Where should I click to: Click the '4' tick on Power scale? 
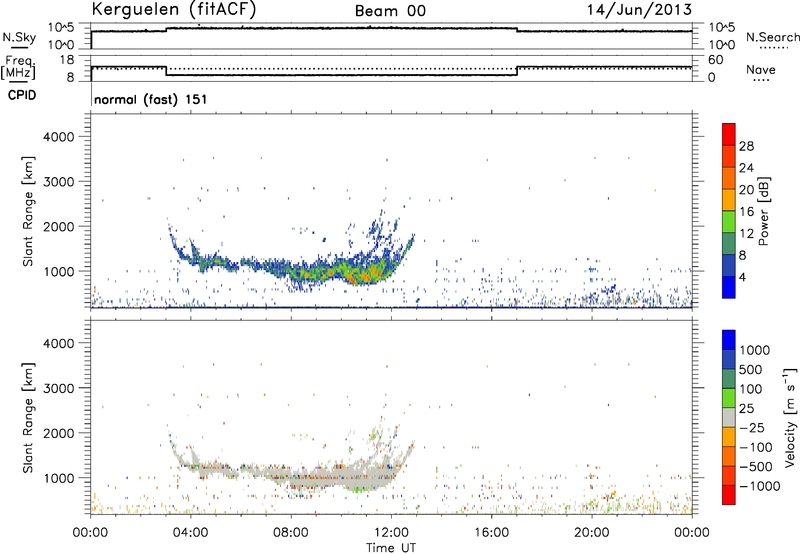point(743,277)
